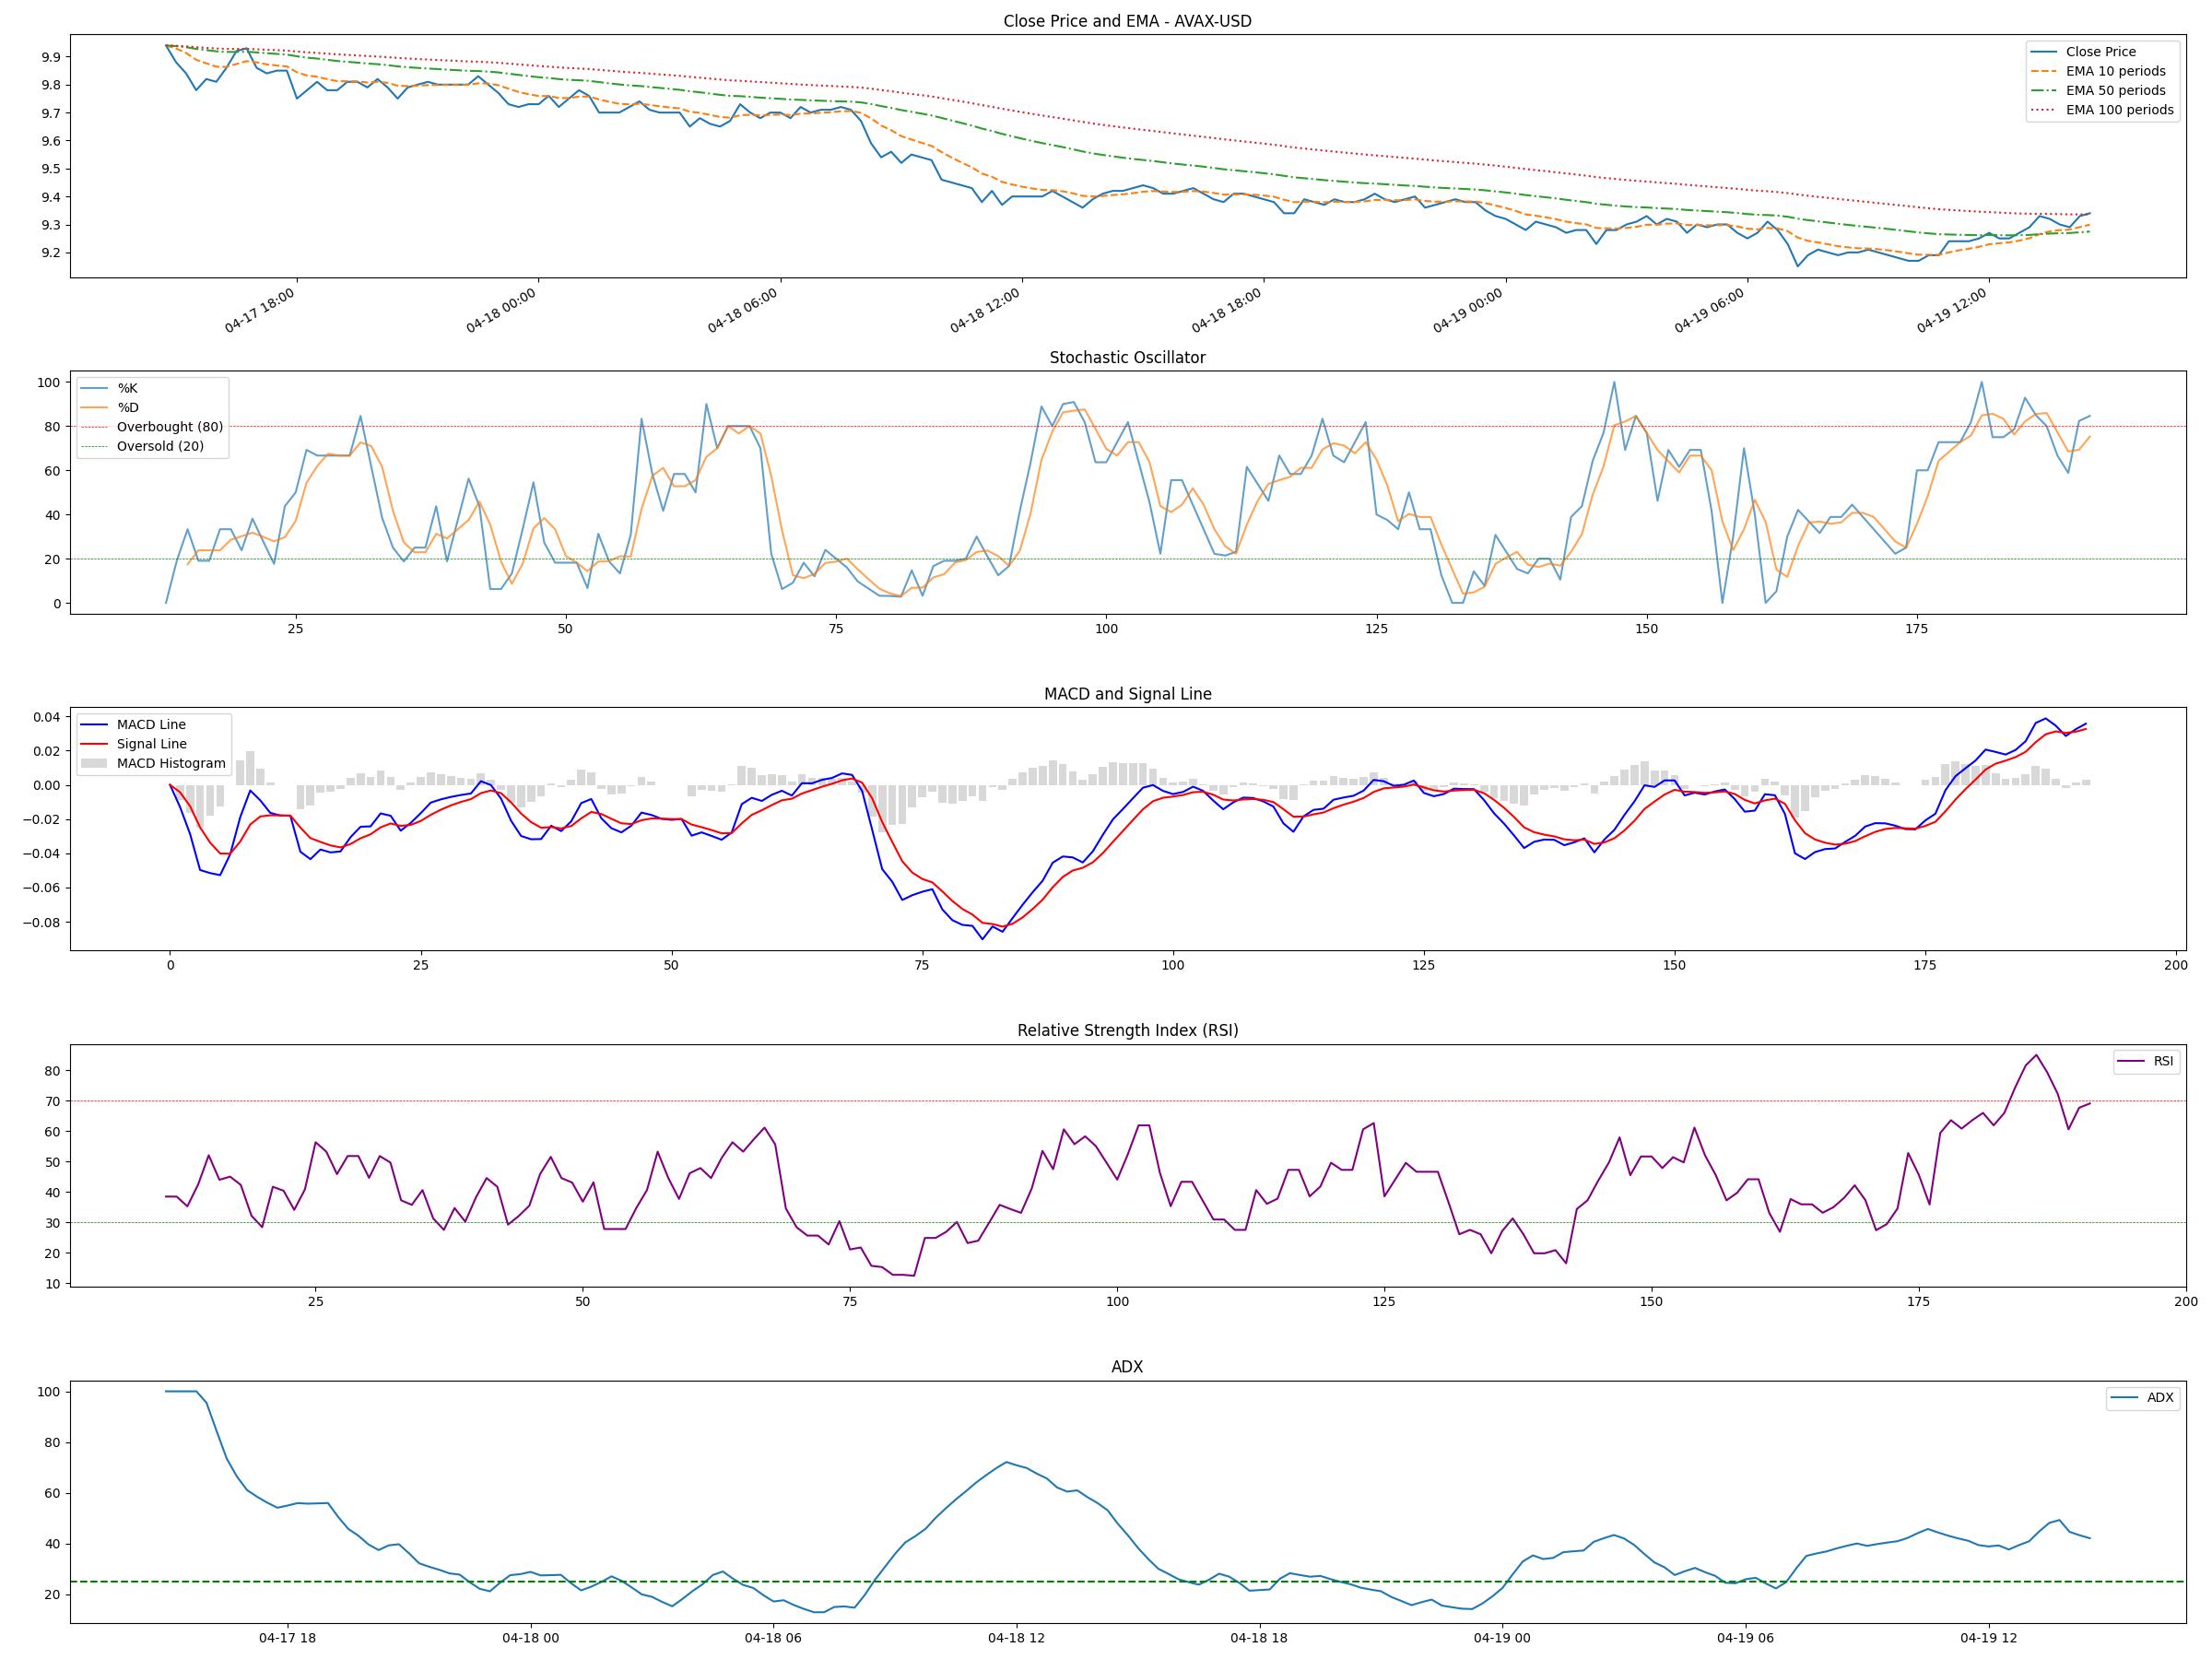Click the Overbought (80) legend entry
Image resolution: width=2212 pixels, height=1659 pixels.
click(169, 427)
